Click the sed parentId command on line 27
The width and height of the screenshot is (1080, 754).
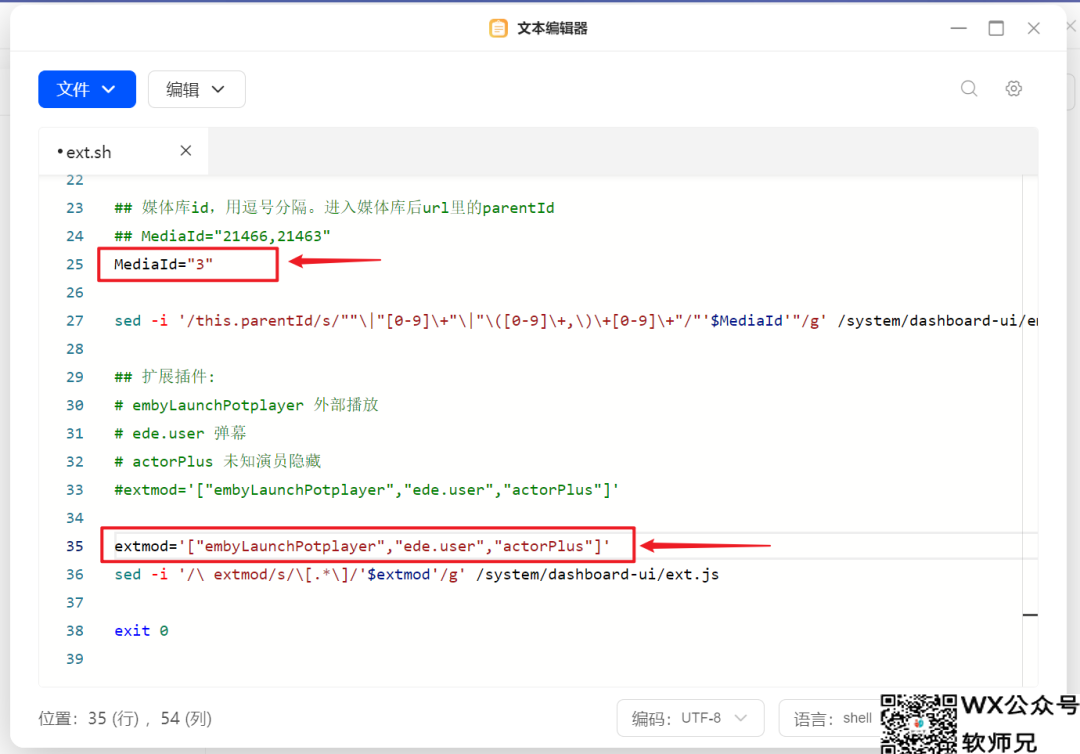[x=576, y=321]
